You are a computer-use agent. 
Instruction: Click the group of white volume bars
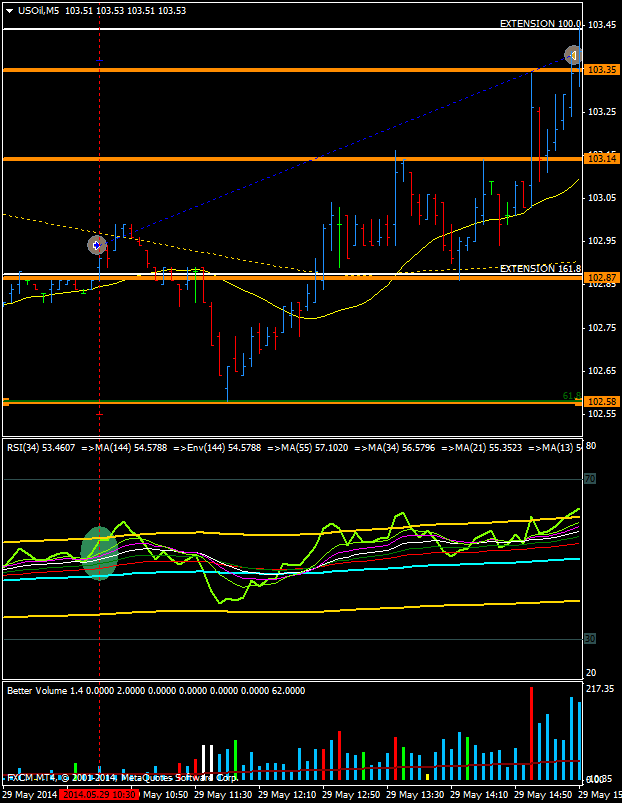point(208,762)
